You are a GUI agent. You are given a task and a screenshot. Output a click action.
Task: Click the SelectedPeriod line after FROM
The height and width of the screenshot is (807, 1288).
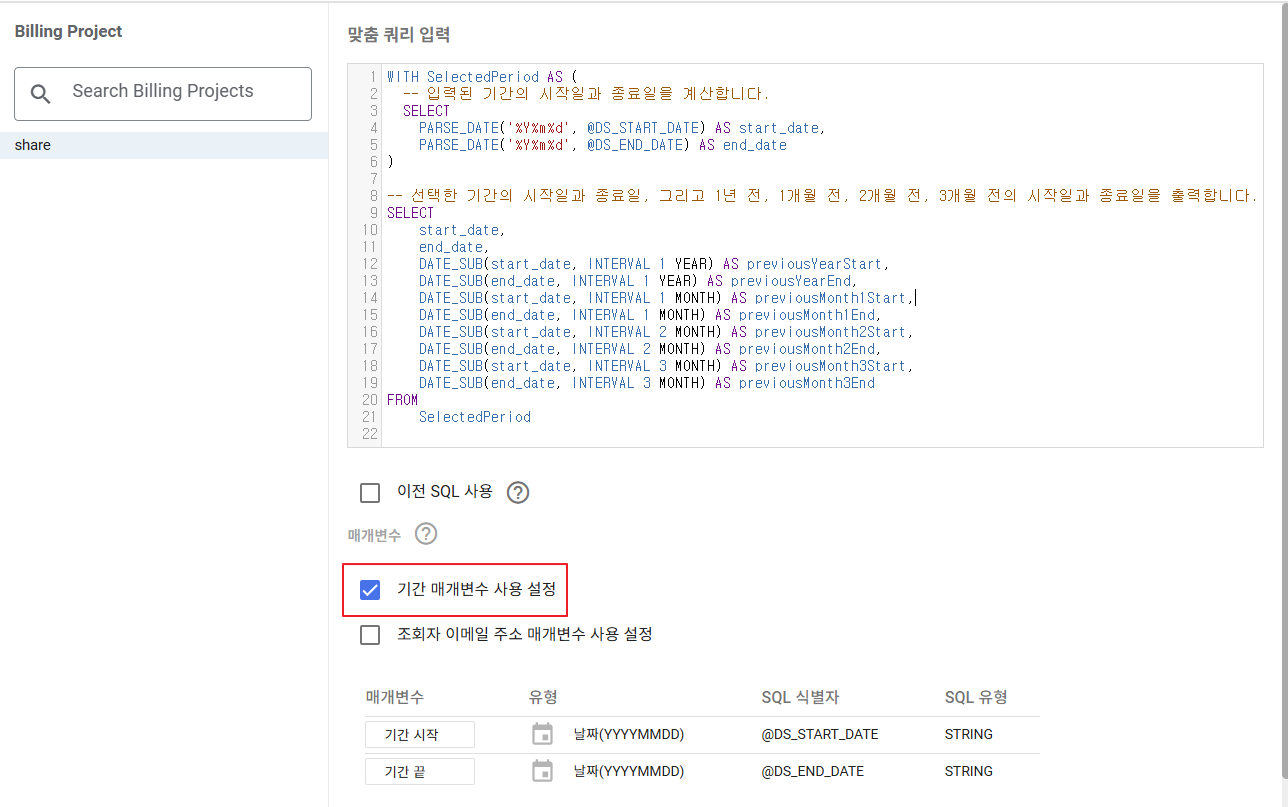[475, 417]
